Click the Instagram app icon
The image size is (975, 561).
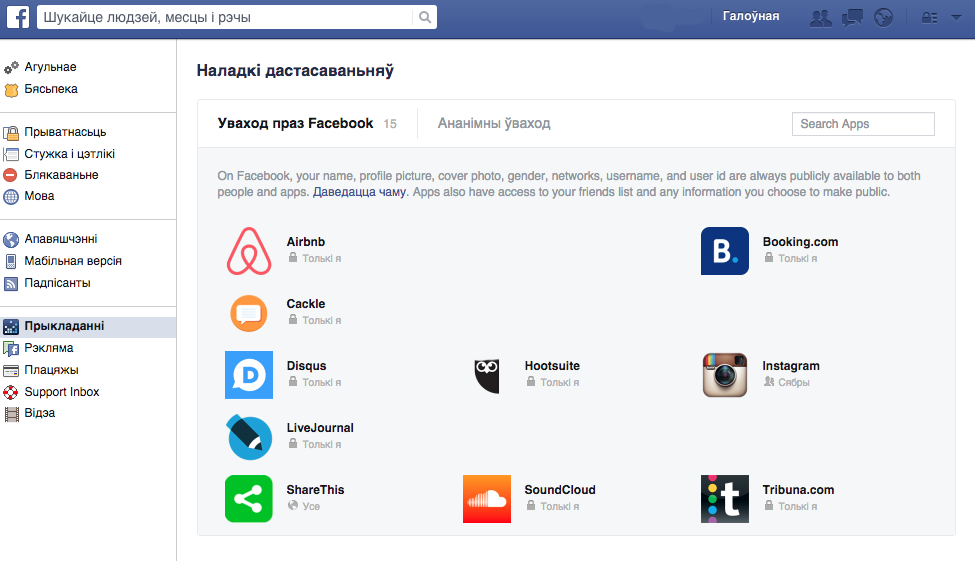725,375
